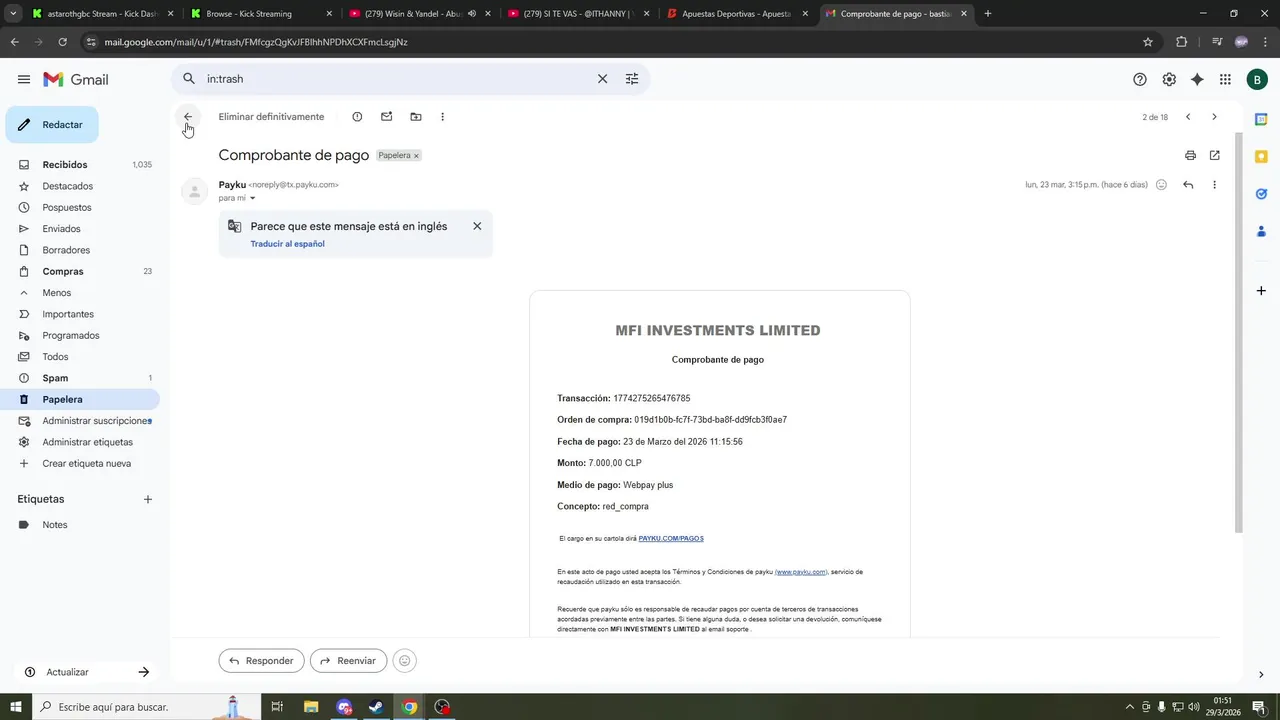
Task: Toggle the main menu hamburger
Action: point(24,79)
